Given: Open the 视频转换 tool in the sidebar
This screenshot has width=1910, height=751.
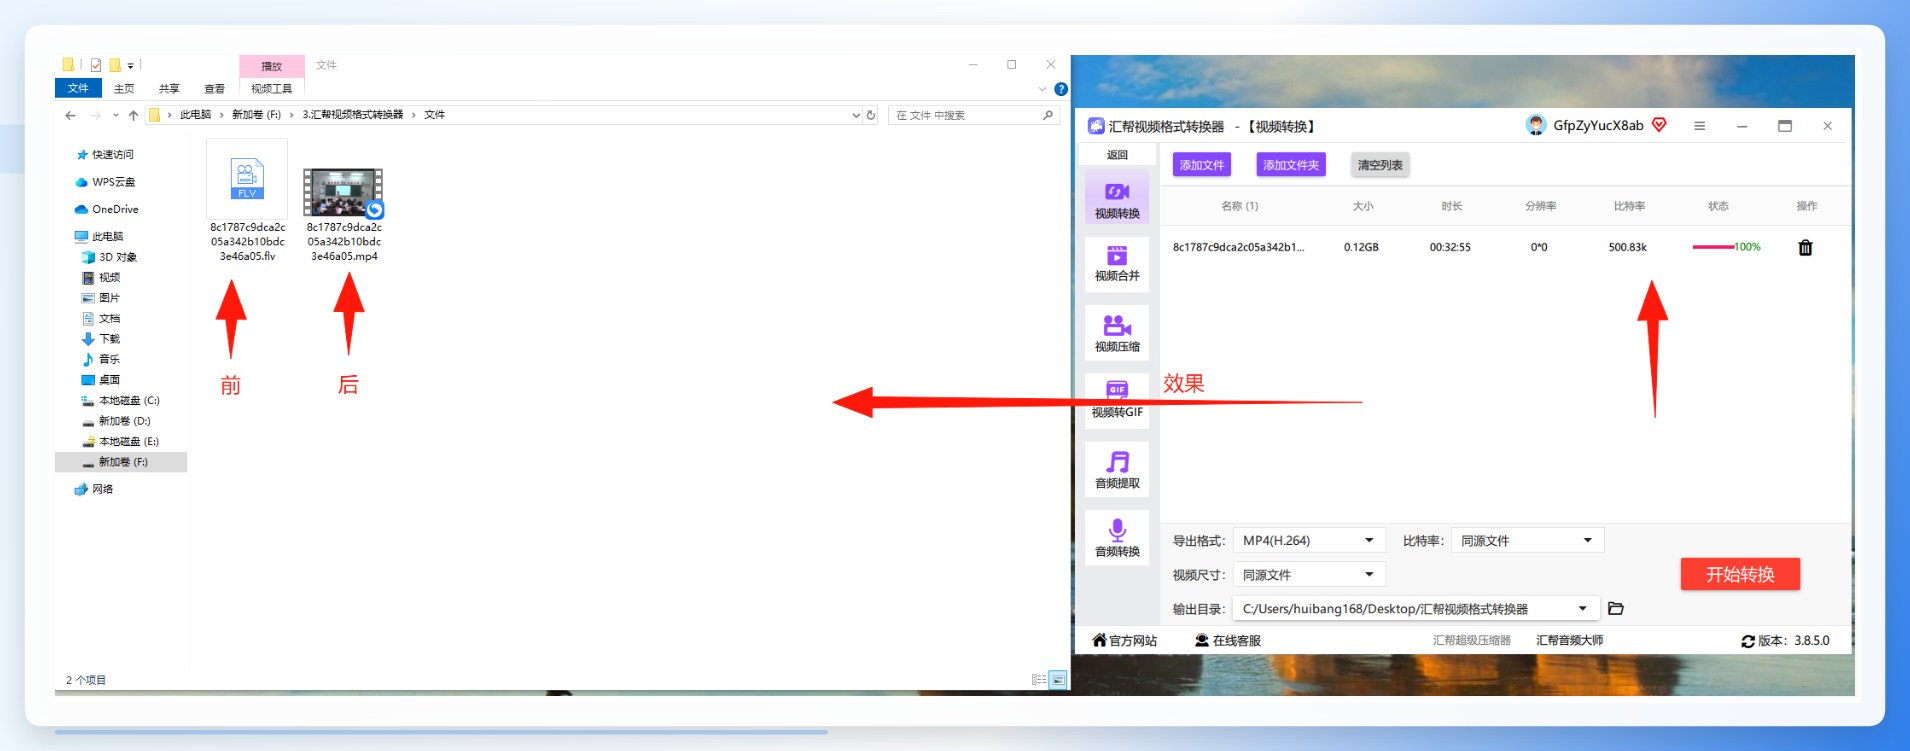Looking at the screenshot, I should click(x=1117, y=198).
